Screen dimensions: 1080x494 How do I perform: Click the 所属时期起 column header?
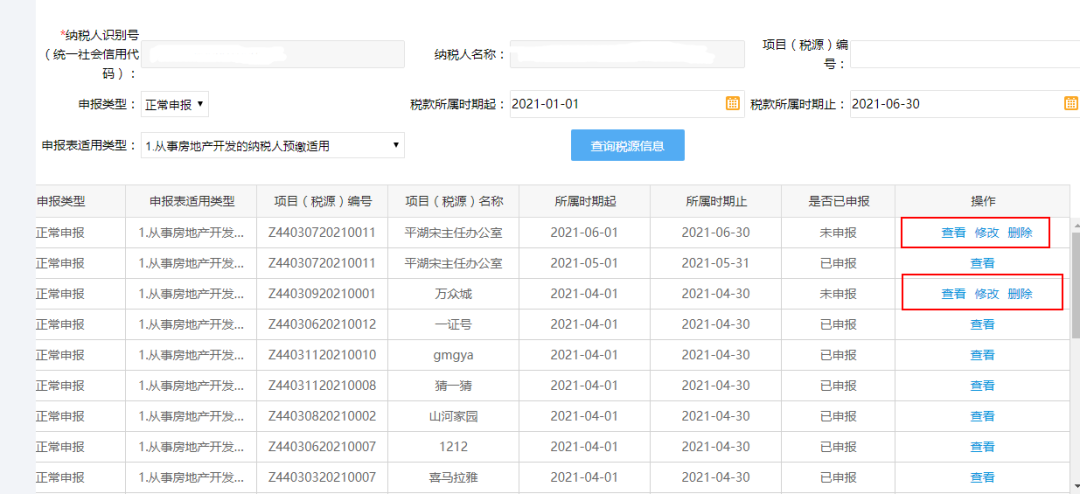(x=585, y=201)
